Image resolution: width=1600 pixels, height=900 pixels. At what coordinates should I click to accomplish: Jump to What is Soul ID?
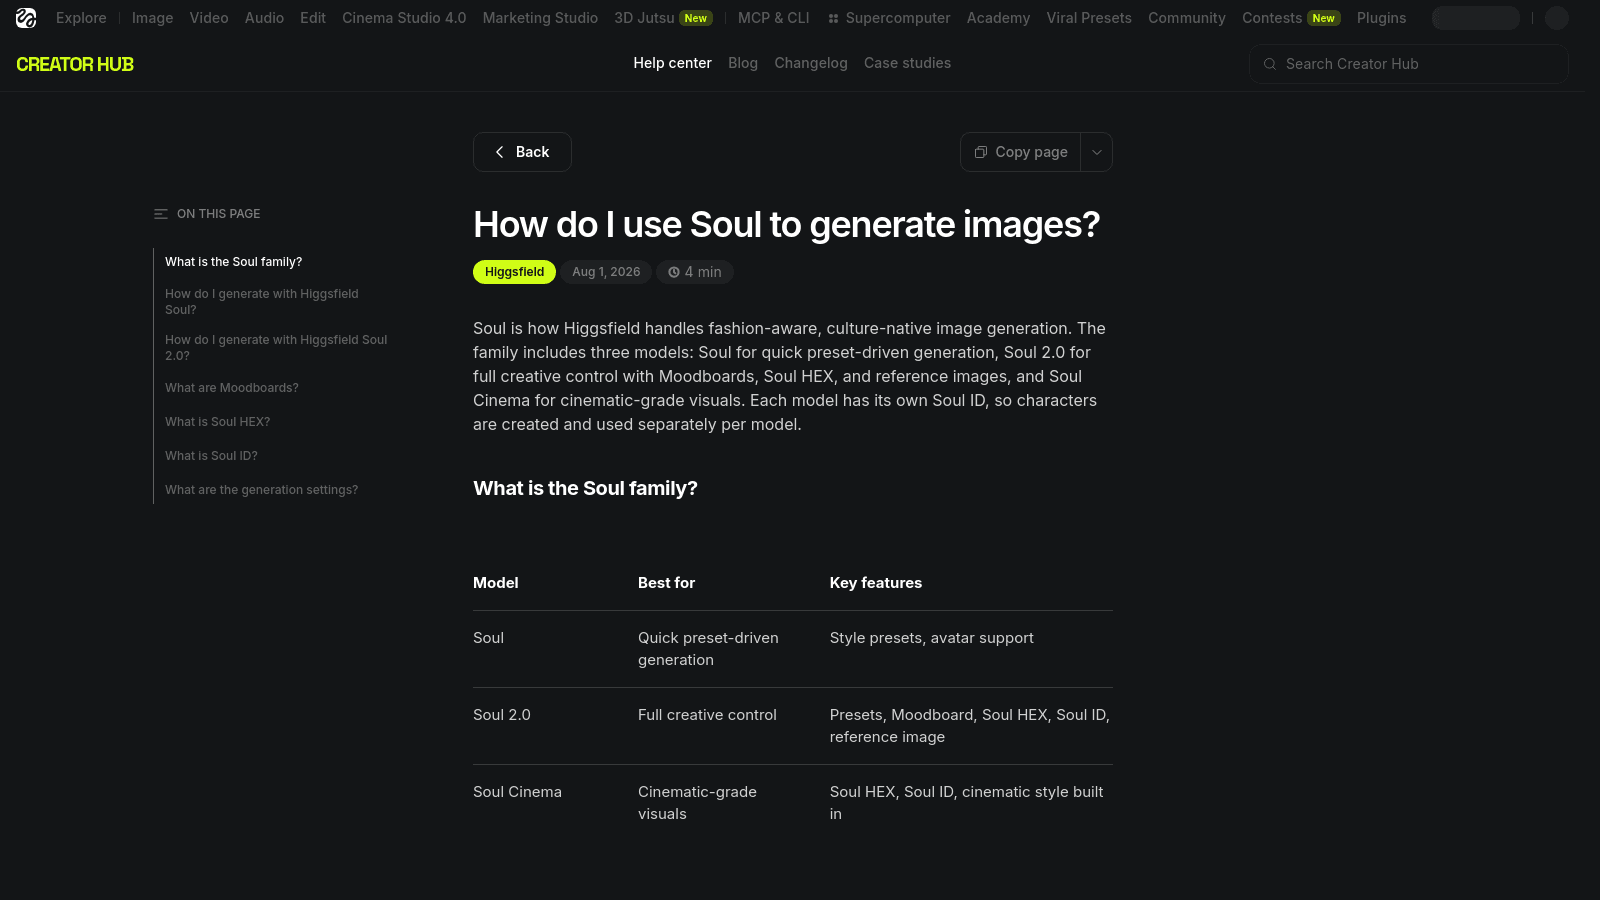(x=211, y=456)
